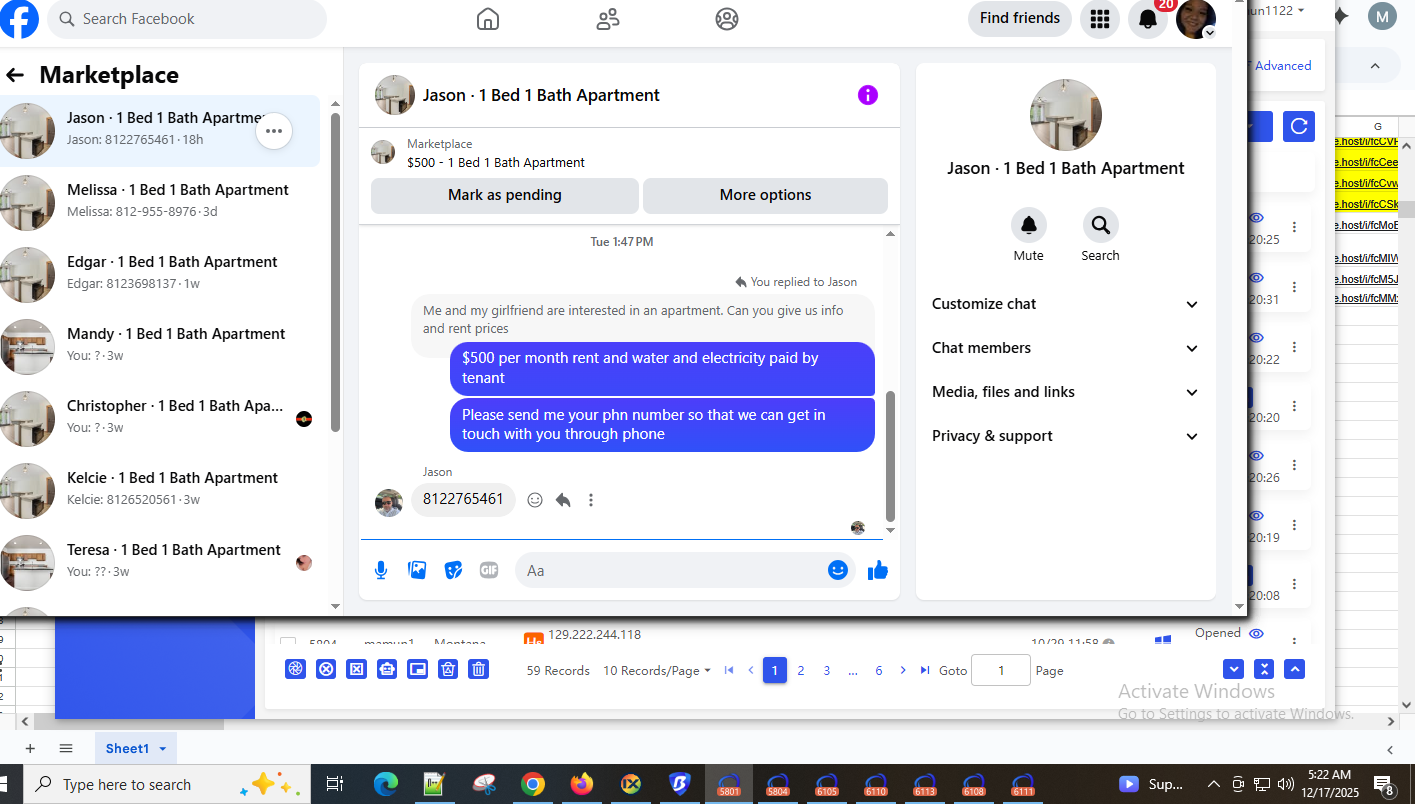Screen dimensions: 1415x804
Task: Expand Media, files and links section
Action: pos(1065,392)
